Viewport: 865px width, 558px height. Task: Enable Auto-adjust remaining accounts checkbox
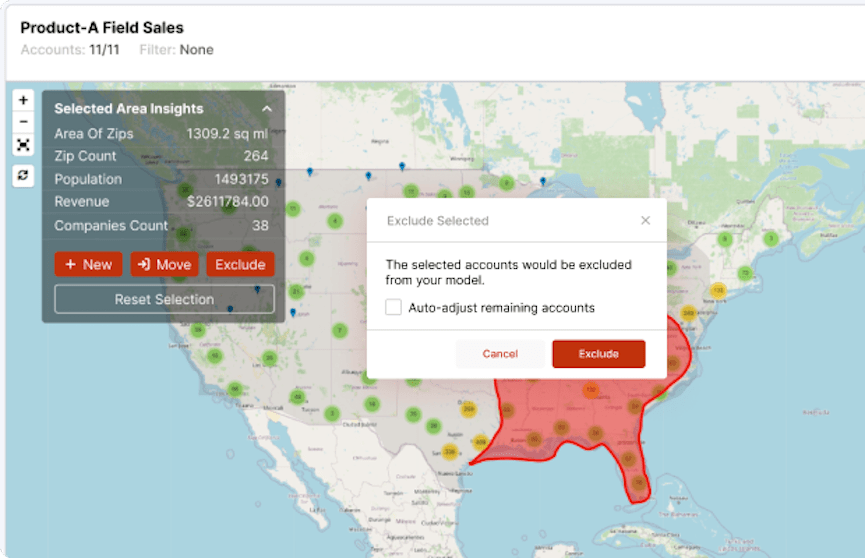click(394, 308)
